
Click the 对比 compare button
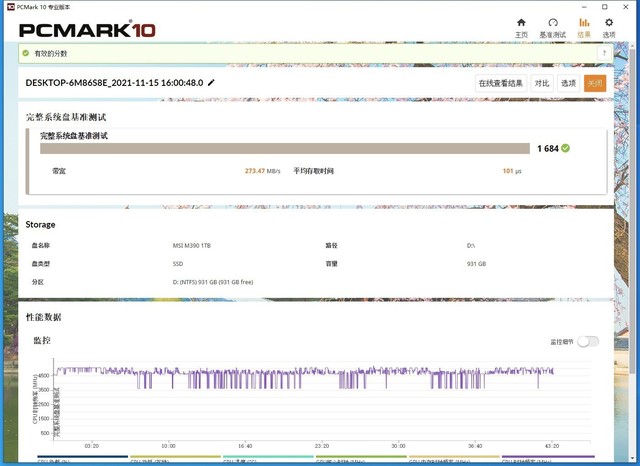coord(542,83)
